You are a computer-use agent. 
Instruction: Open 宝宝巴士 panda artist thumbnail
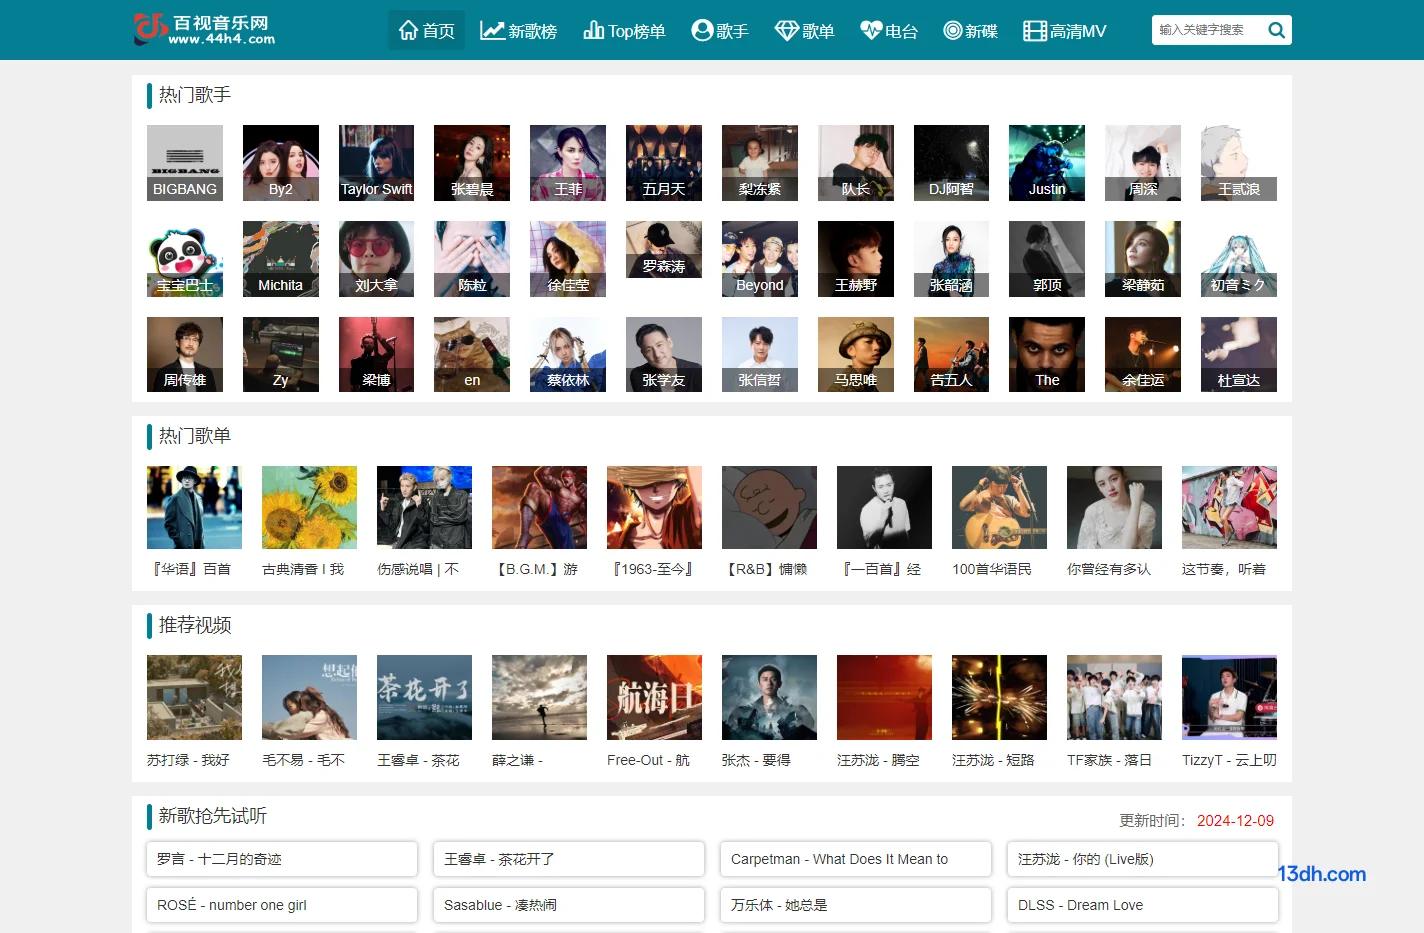(x=185, y=259)
